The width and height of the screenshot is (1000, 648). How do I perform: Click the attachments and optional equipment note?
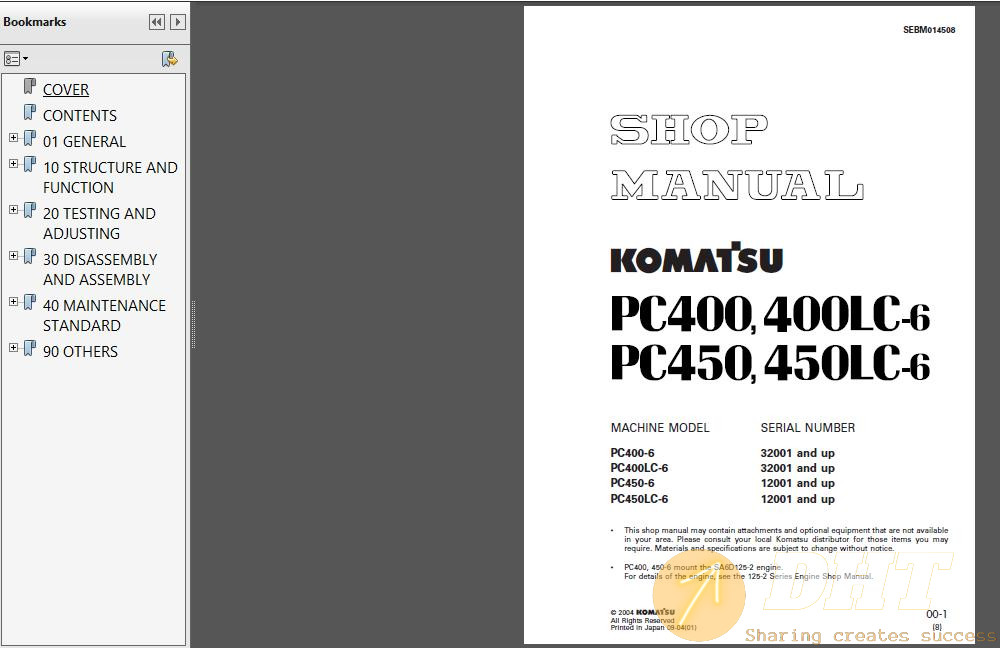tap(786, 539)
